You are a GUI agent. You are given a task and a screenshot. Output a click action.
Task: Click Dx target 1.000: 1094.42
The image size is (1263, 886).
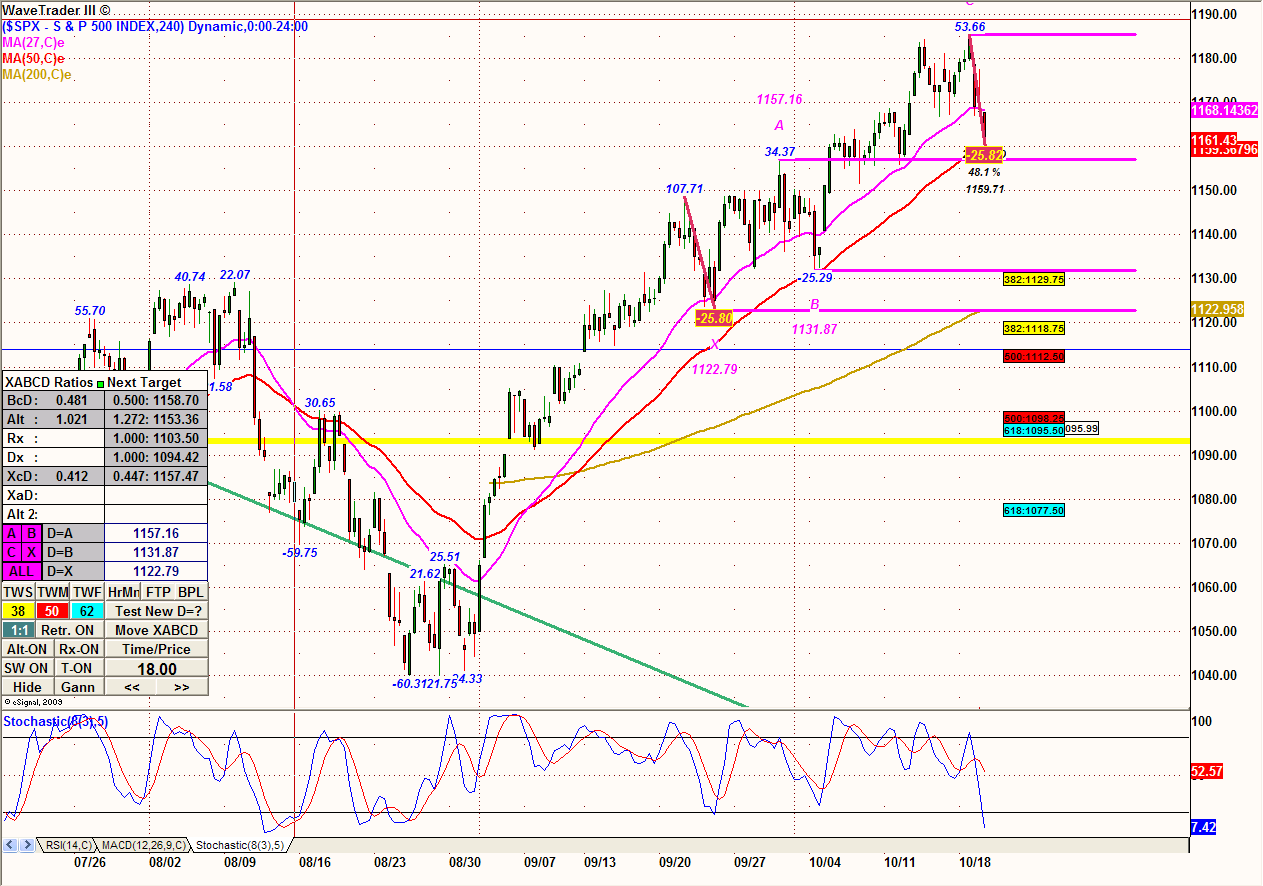pyautogui.click(x=156, y=457)
